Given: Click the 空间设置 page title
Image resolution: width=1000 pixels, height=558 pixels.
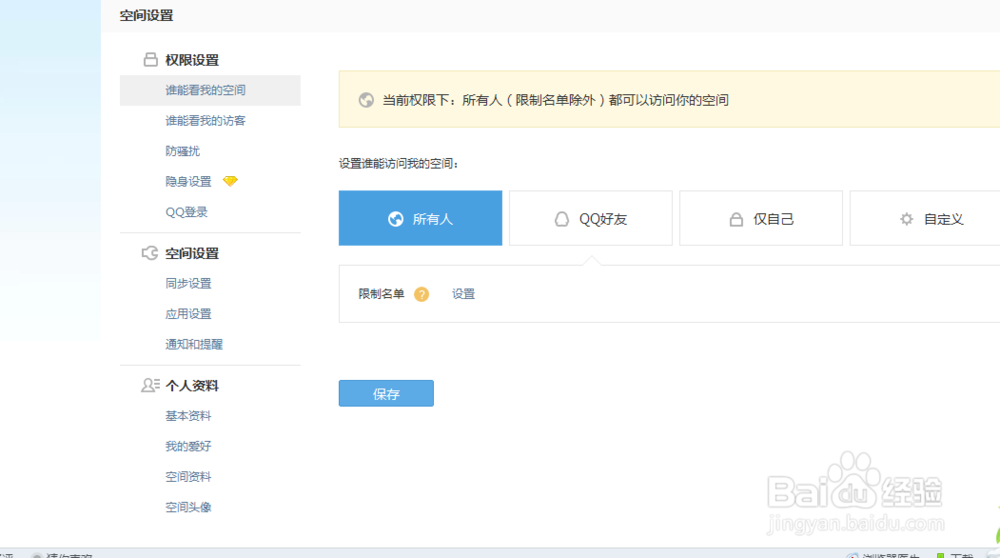Looking at the screenshot, I should [146, 15].
